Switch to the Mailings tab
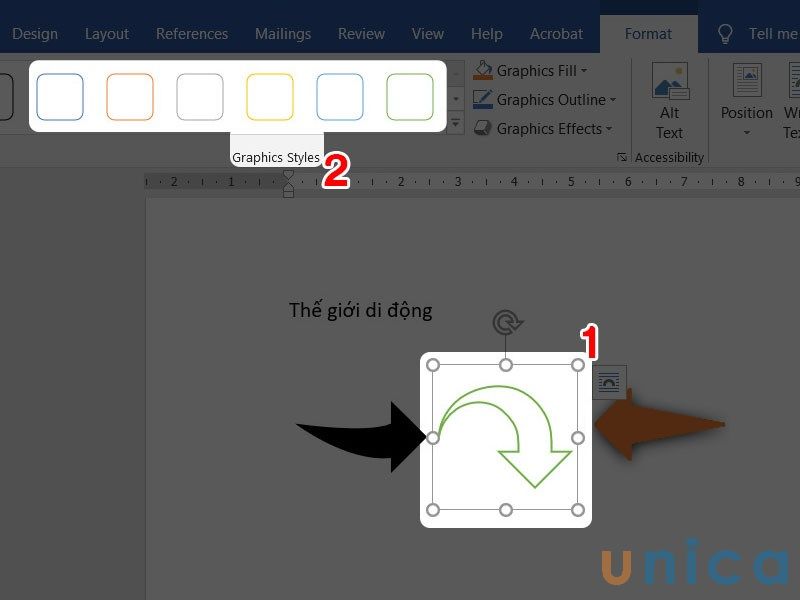The image size is (800, 600). point(283,34)
